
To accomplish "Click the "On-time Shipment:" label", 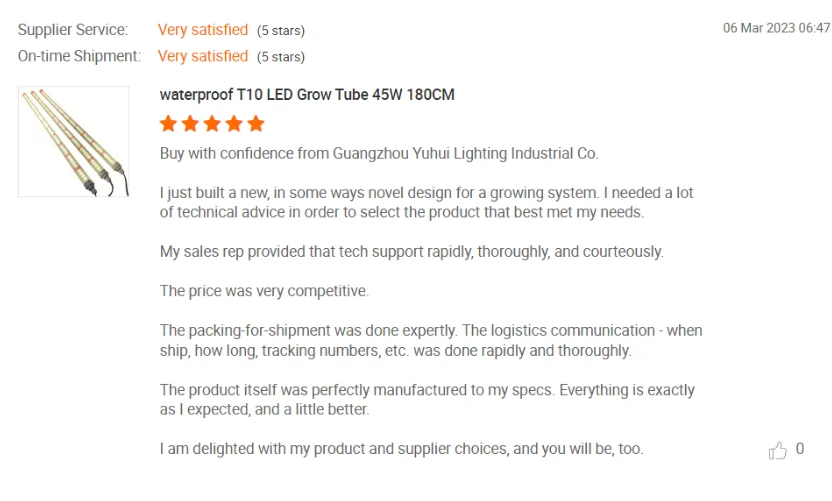I will point(79,56).
